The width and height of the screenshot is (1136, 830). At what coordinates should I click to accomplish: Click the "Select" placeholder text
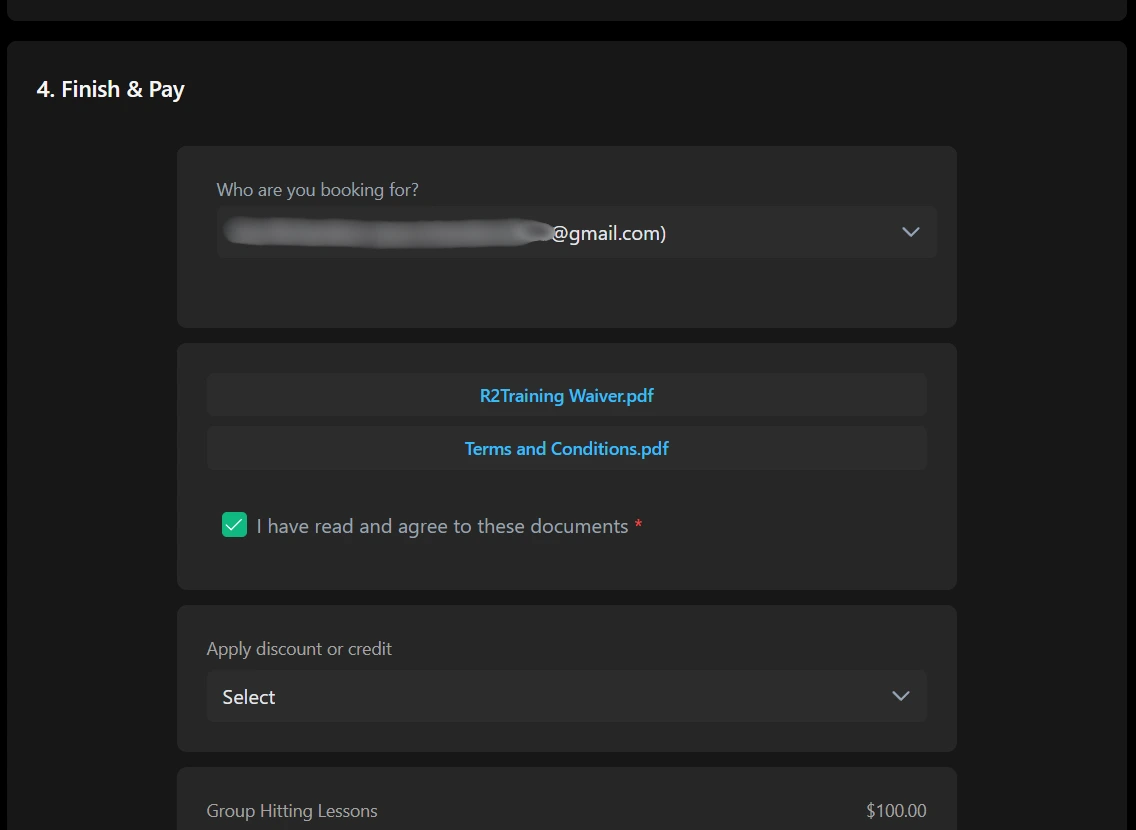(249, 697)
